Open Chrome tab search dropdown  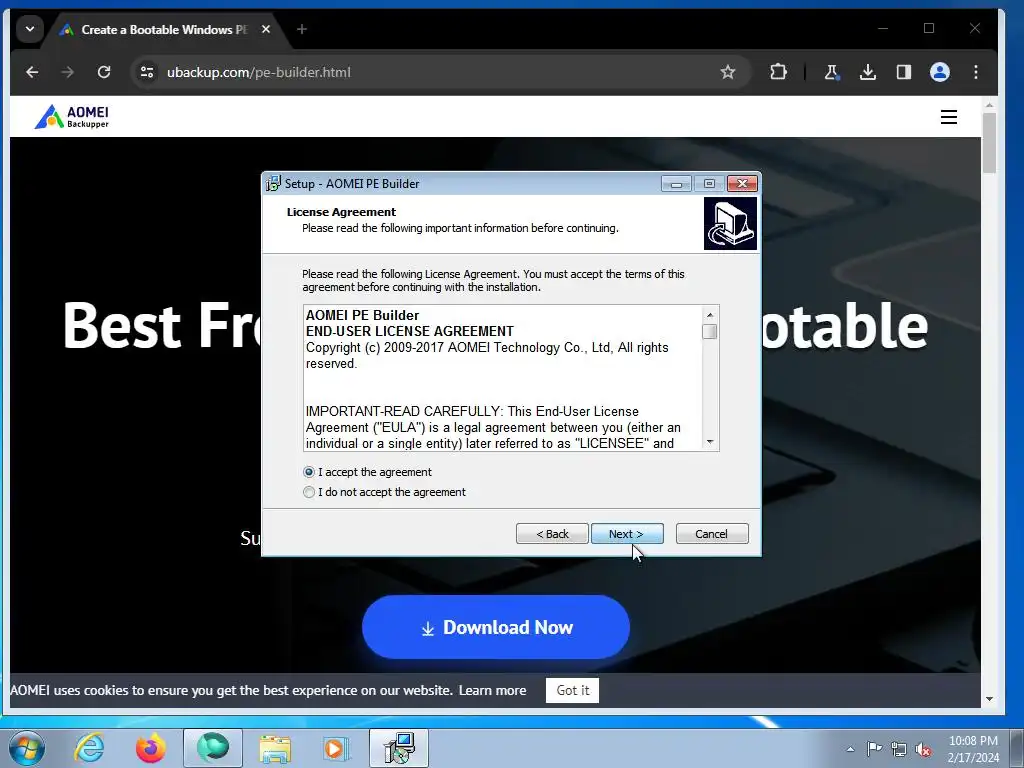coord(29,29)
